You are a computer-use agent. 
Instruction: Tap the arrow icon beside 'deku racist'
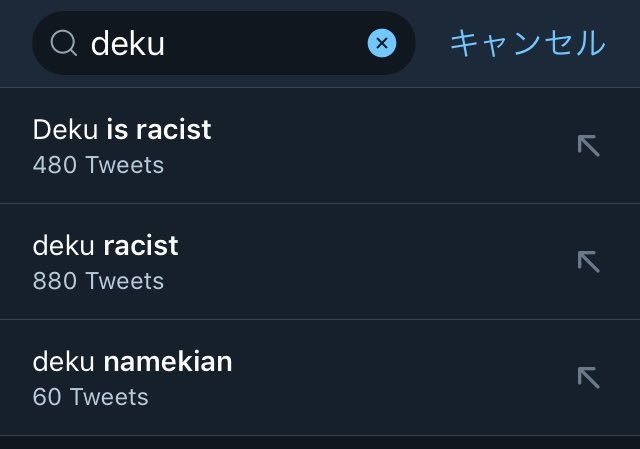pos(589,261)
